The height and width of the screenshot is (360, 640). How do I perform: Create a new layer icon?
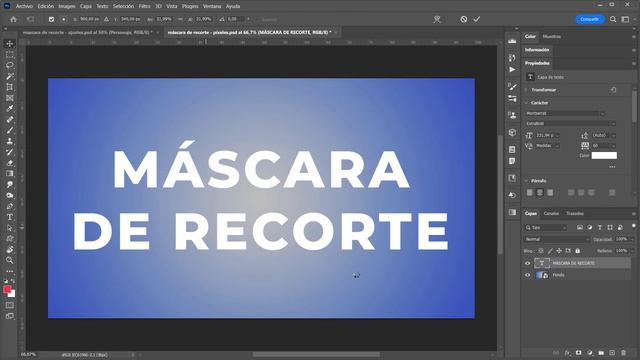coord(612,353)
